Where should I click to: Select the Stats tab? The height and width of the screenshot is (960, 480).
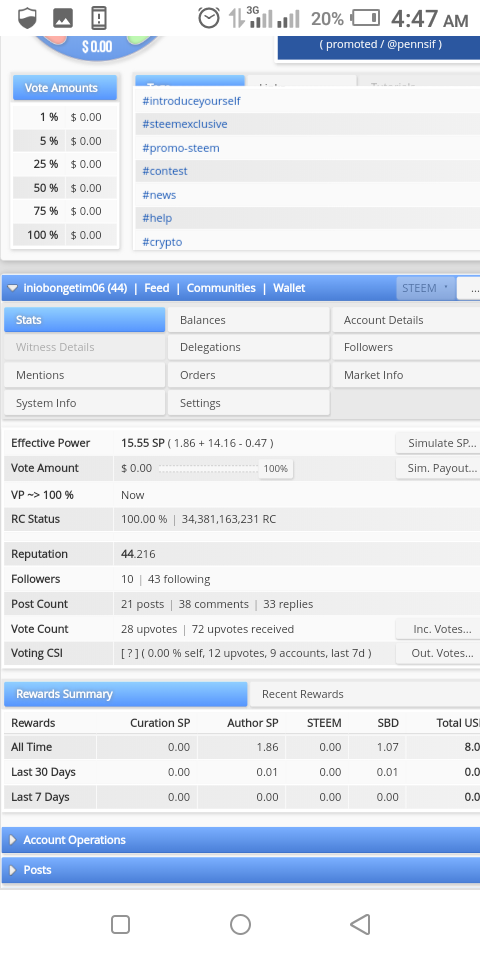point(84,320)
